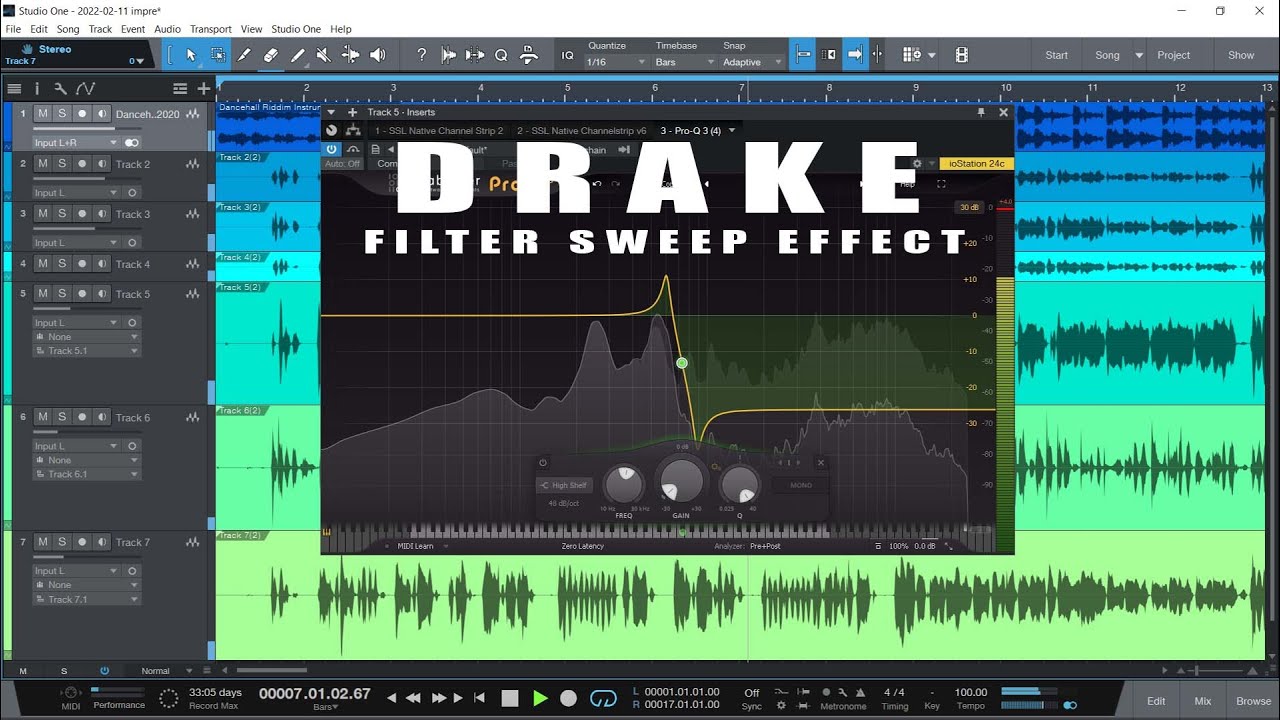The image size is (1280, 720).
Task: Toggle Snap to grid button
Action: (x=802, y=55)
